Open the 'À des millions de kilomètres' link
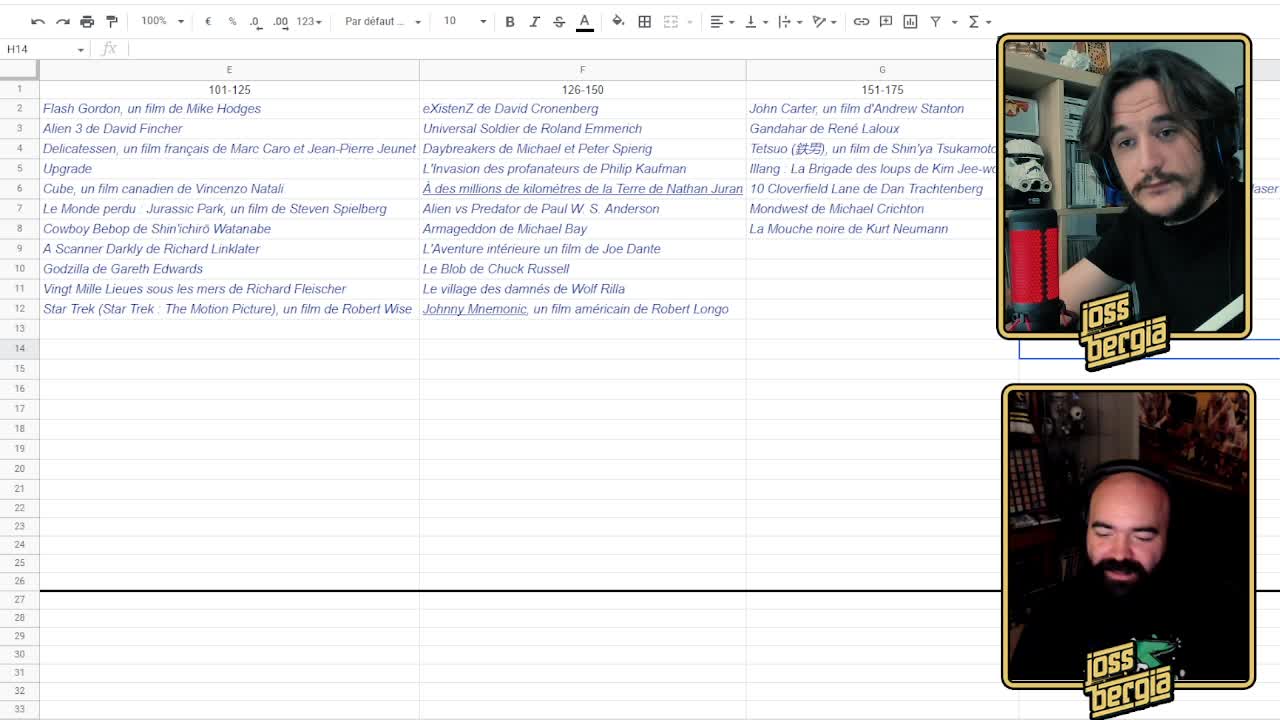1280x720 pixels. point(582,189)
